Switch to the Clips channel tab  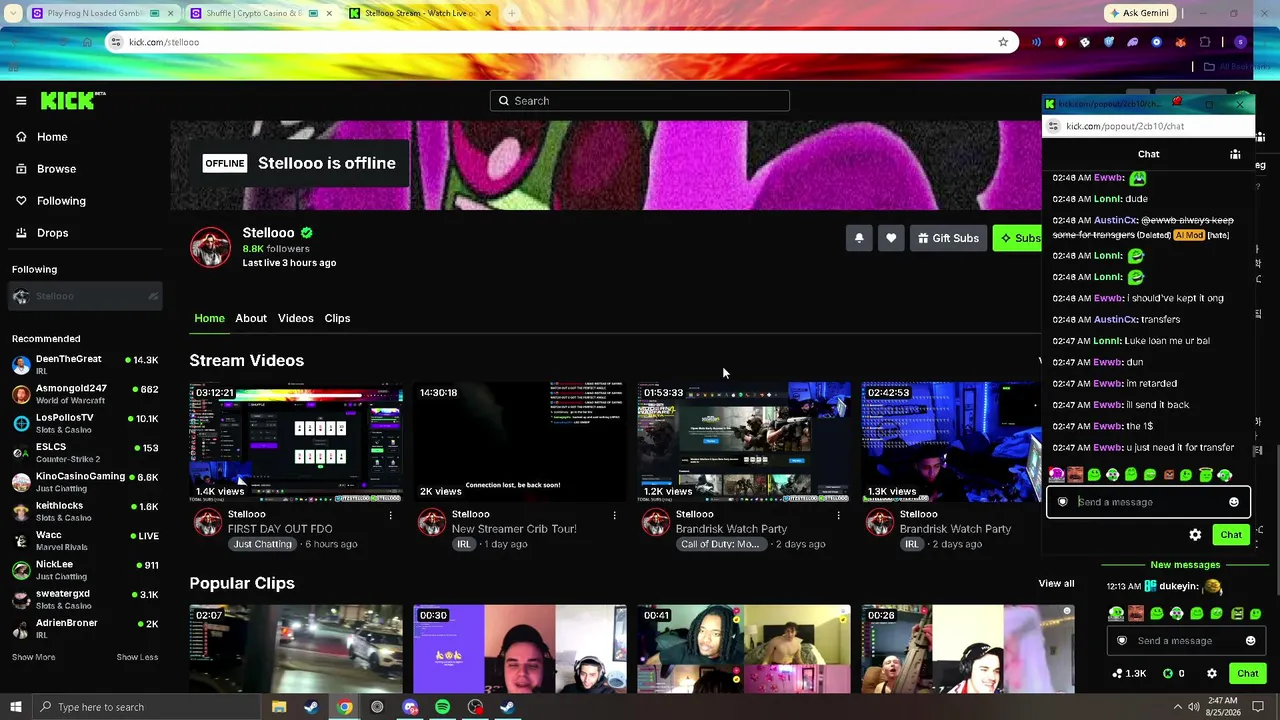[x=337, y=318]
